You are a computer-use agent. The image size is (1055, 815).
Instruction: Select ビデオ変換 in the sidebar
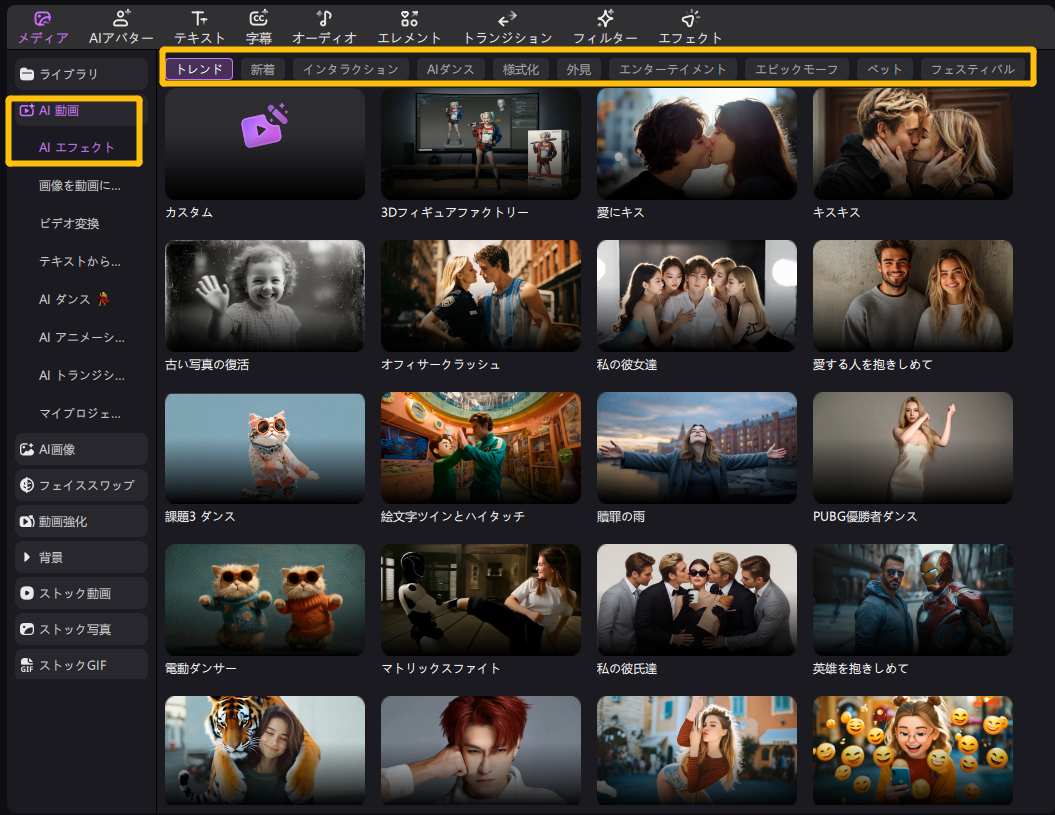(69, 223)
